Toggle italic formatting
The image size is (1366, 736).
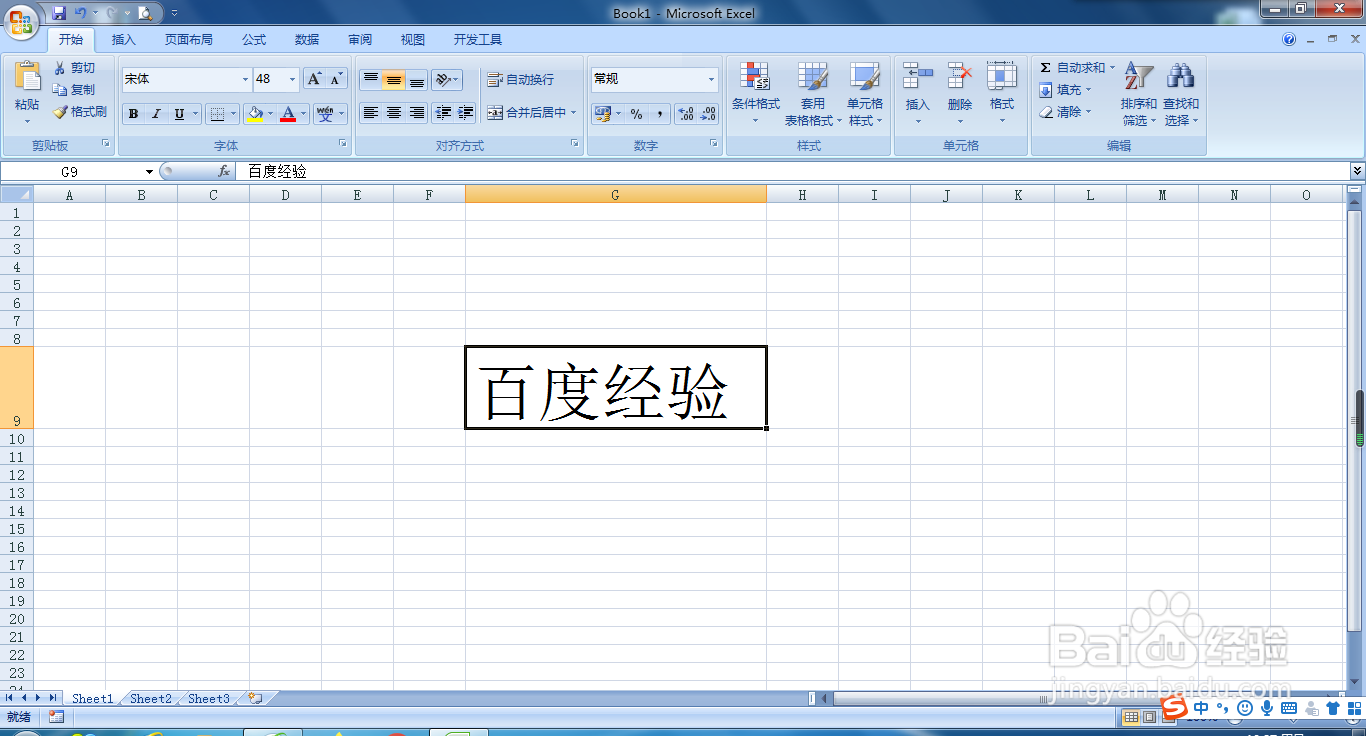pos(156,114)
